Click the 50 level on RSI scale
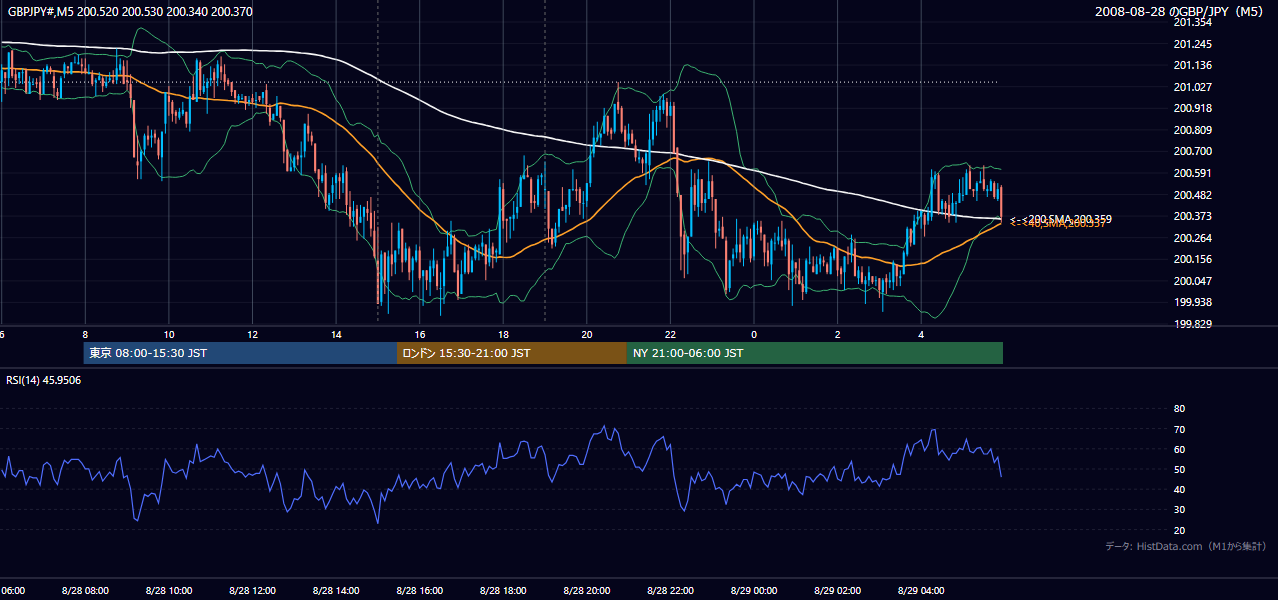This screenshot has height=600, width=1278. [1179, 469]
